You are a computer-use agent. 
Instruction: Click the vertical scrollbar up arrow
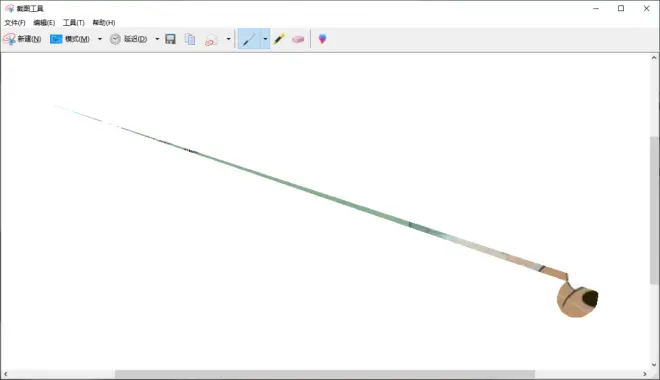pyautogui.click(x=654, y=58)
